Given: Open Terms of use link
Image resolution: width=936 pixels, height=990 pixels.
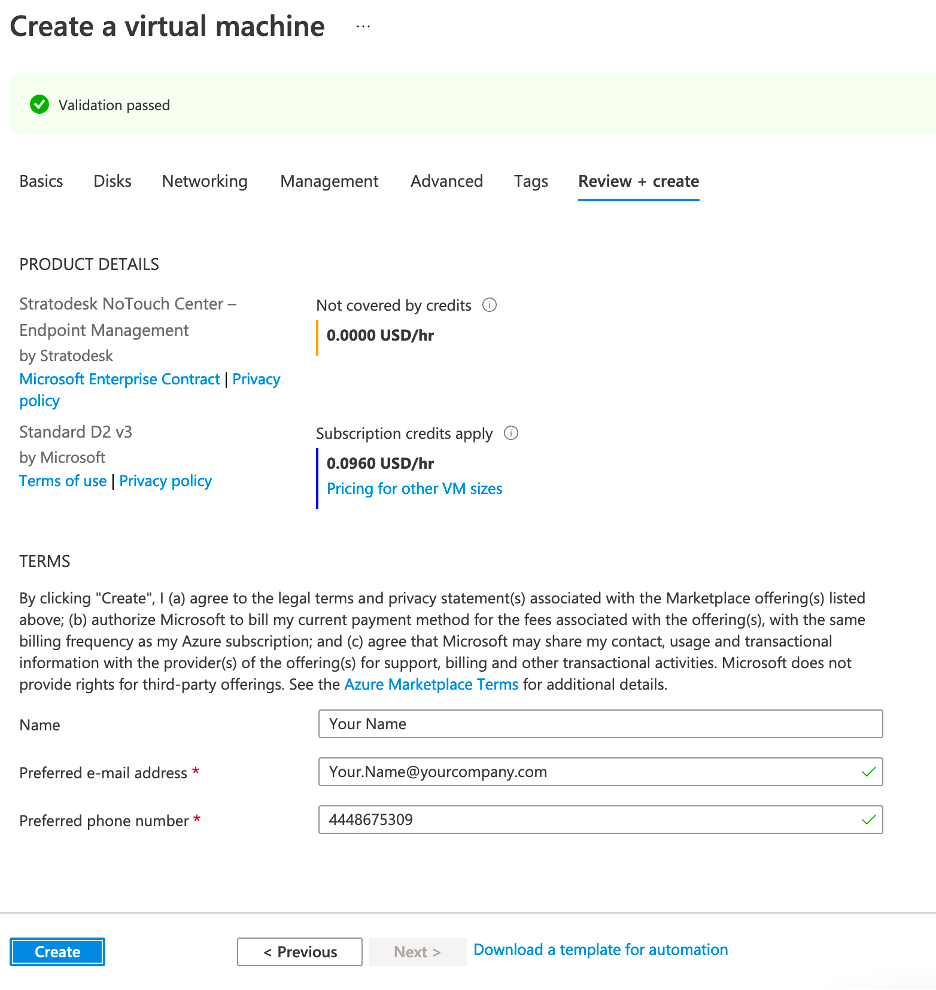Looking at the screenshot, I should (63, 481).
